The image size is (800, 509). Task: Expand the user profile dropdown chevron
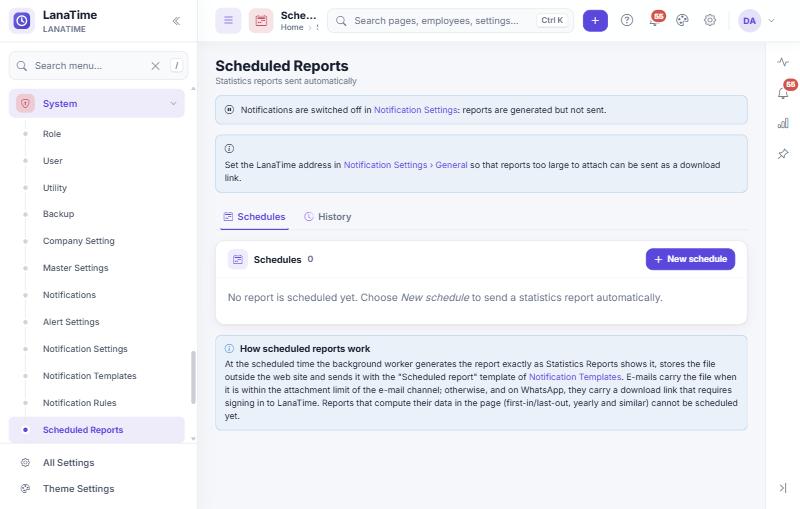point(771,21)
